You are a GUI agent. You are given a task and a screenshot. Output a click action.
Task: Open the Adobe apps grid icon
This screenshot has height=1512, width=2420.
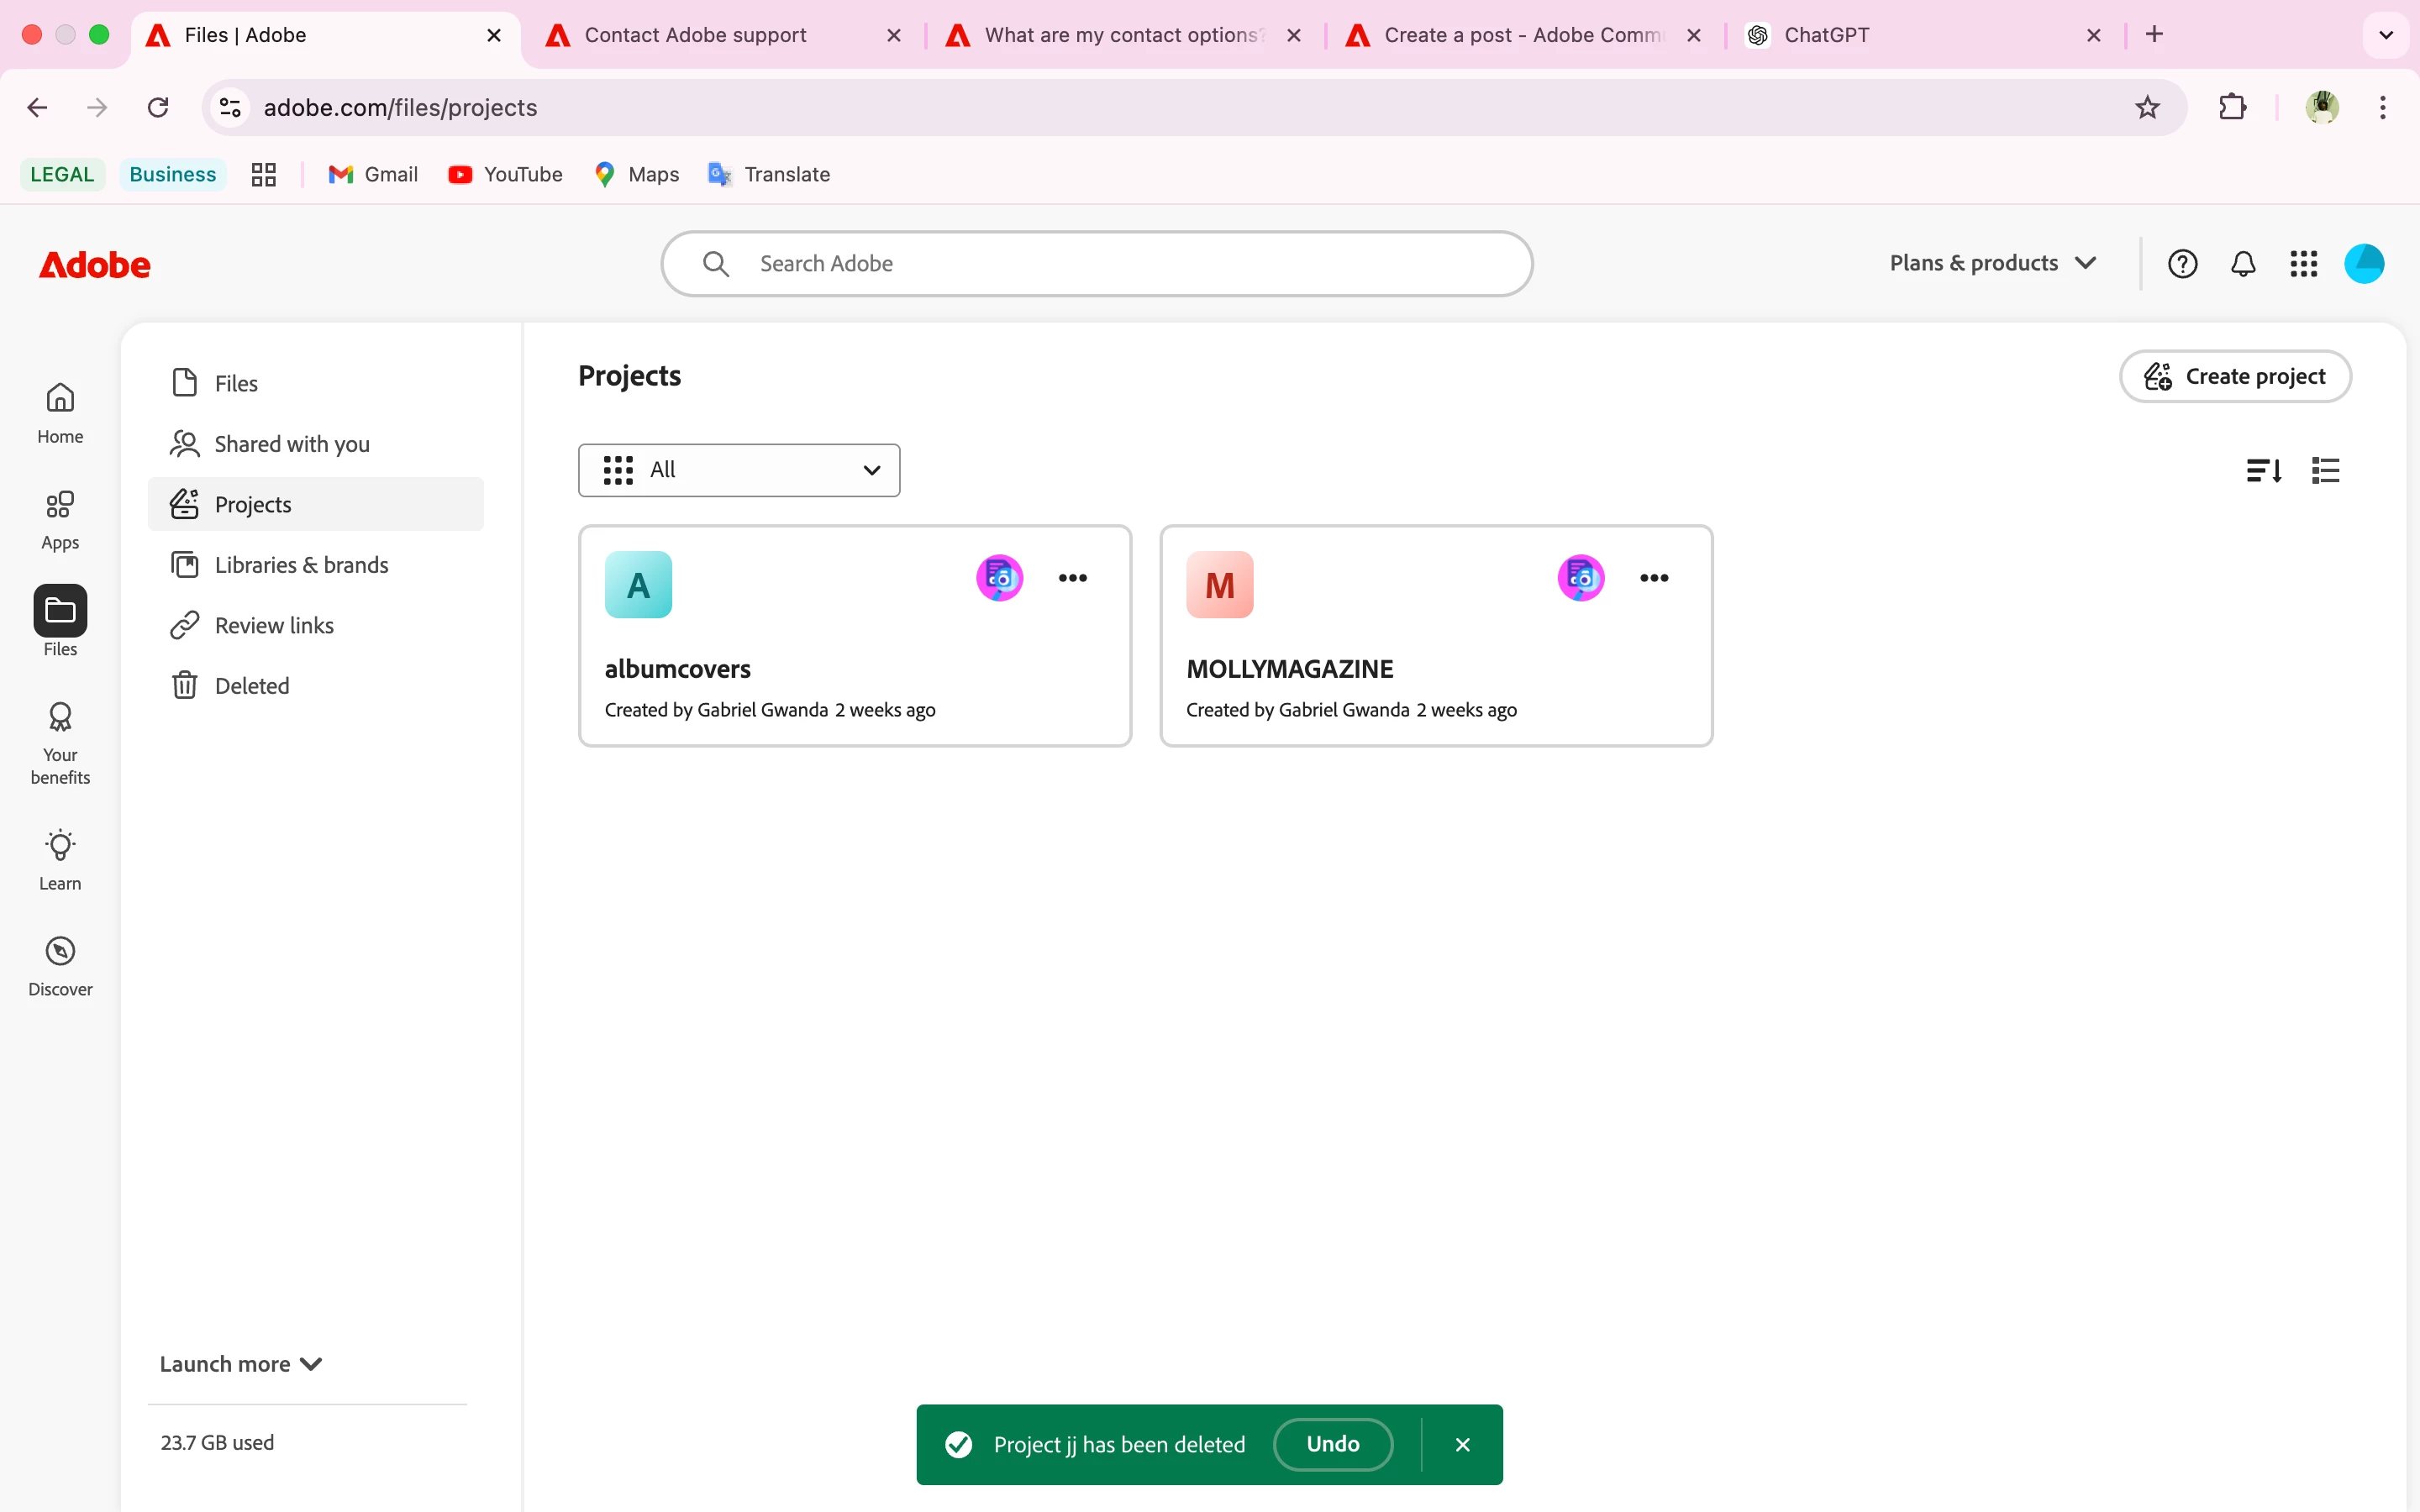[2303, 264]
